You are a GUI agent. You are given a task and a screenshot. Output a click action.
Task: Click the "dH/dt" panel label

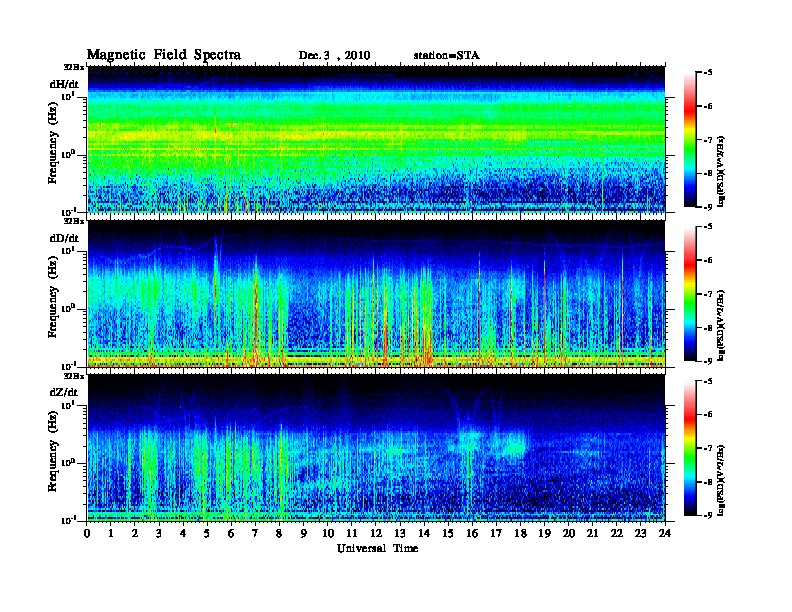64,84
